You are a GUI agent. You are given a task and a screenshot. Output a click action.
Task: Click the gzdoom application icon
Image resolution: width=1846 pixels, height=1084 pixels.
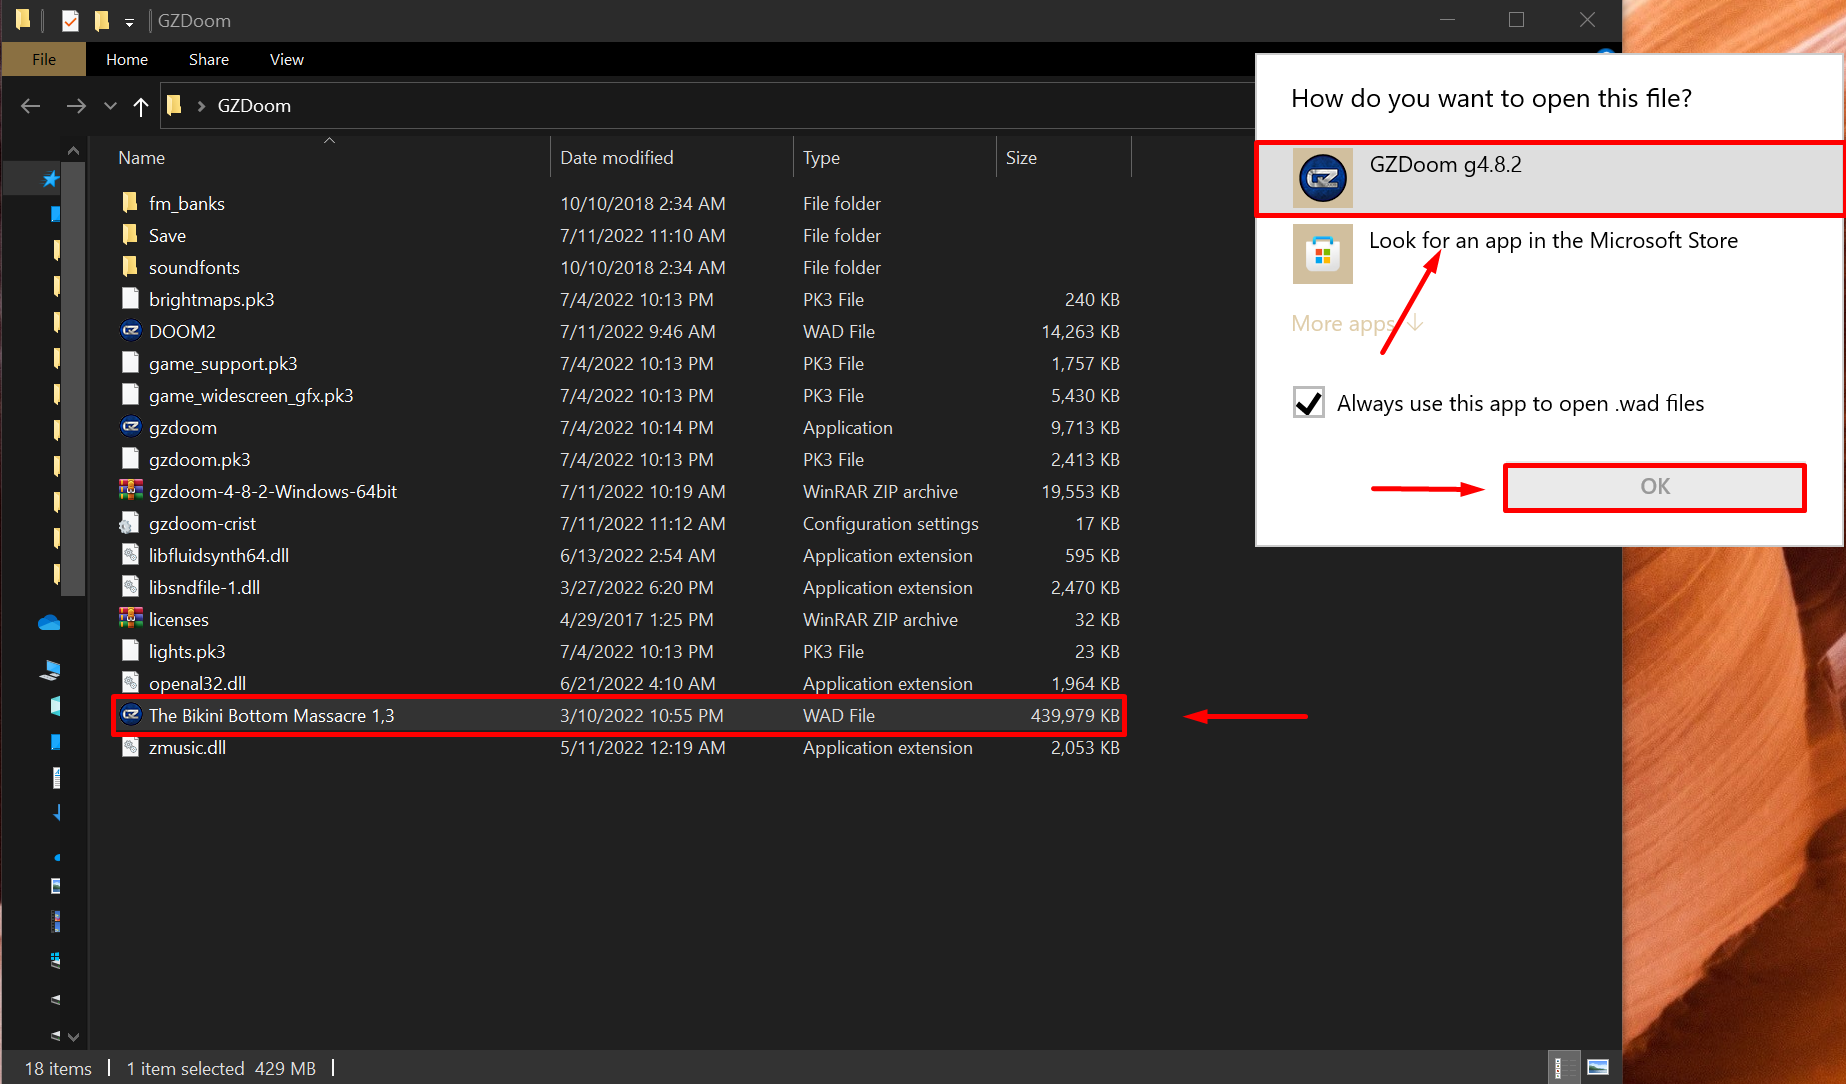(130, 427)
